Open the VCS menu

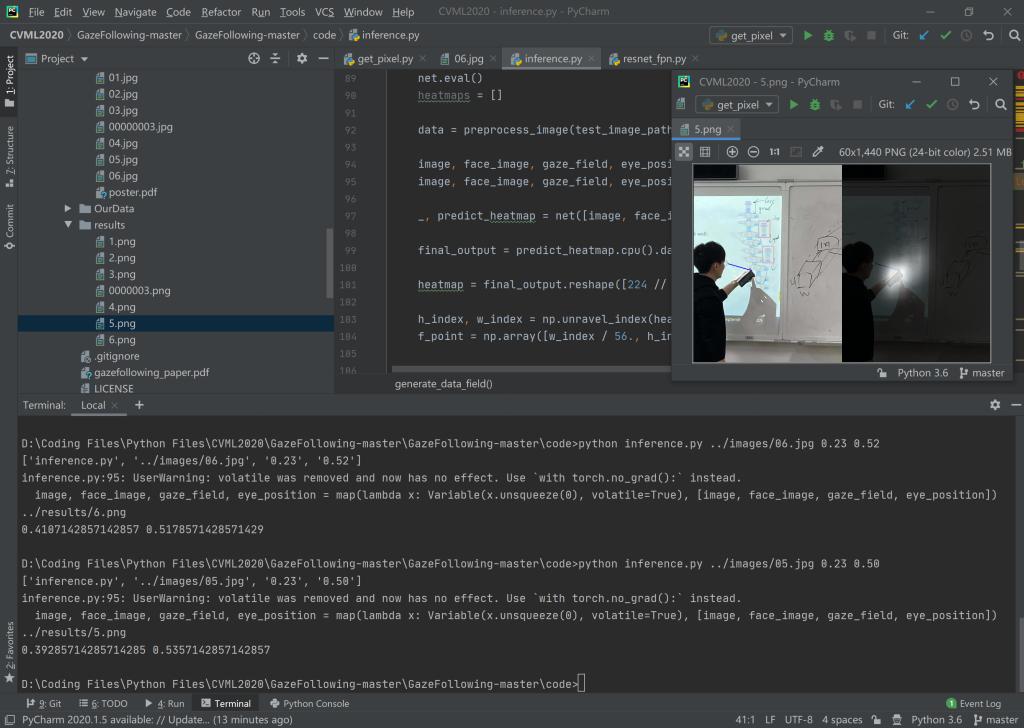click(324, 12)
